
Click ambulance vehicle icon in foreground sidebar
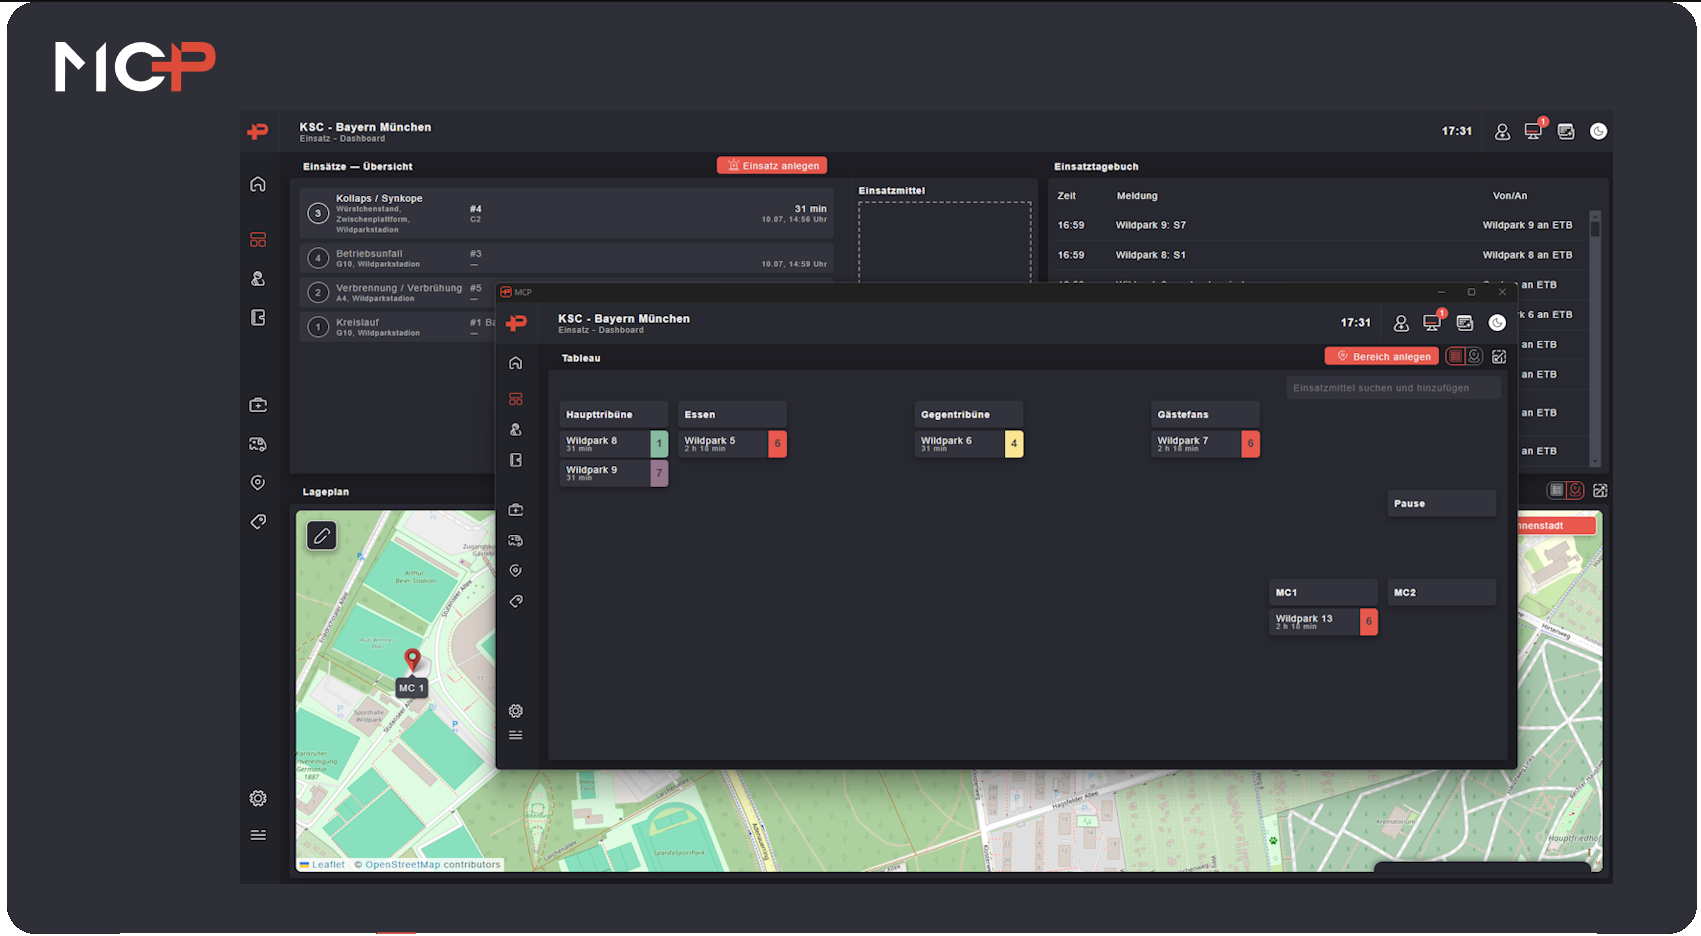[x=516, y=541]
